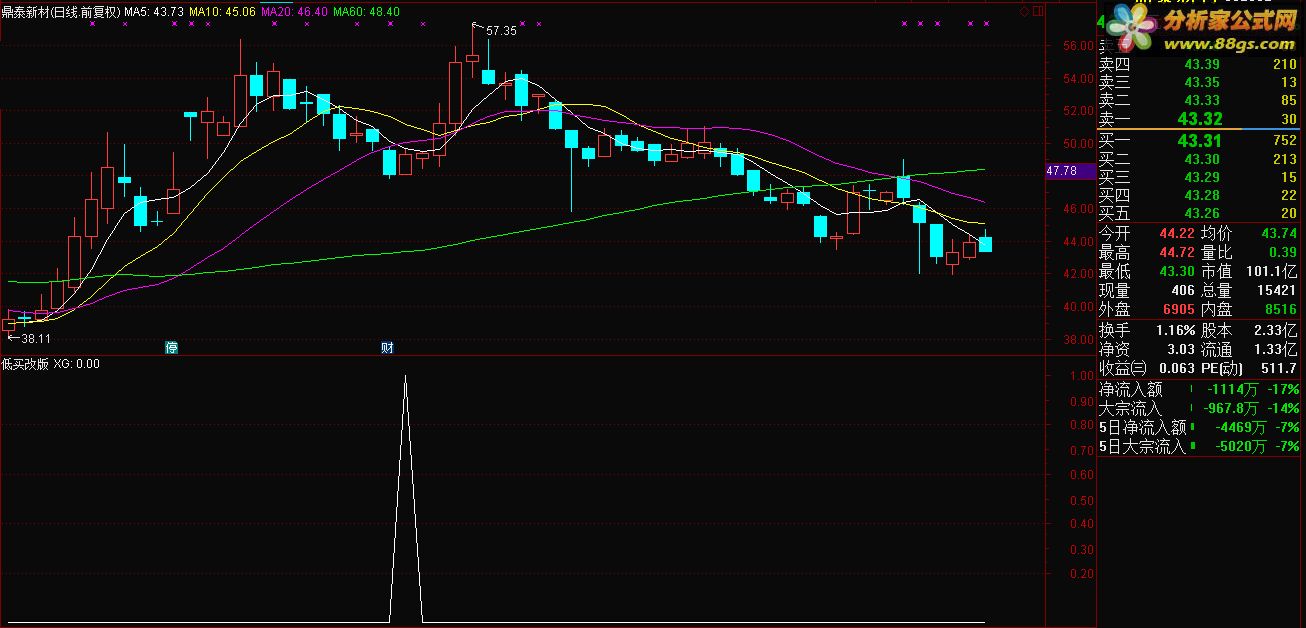Click the 市值 value 101.1亿
The image size is (1306, 628).
coord(1271,272)
